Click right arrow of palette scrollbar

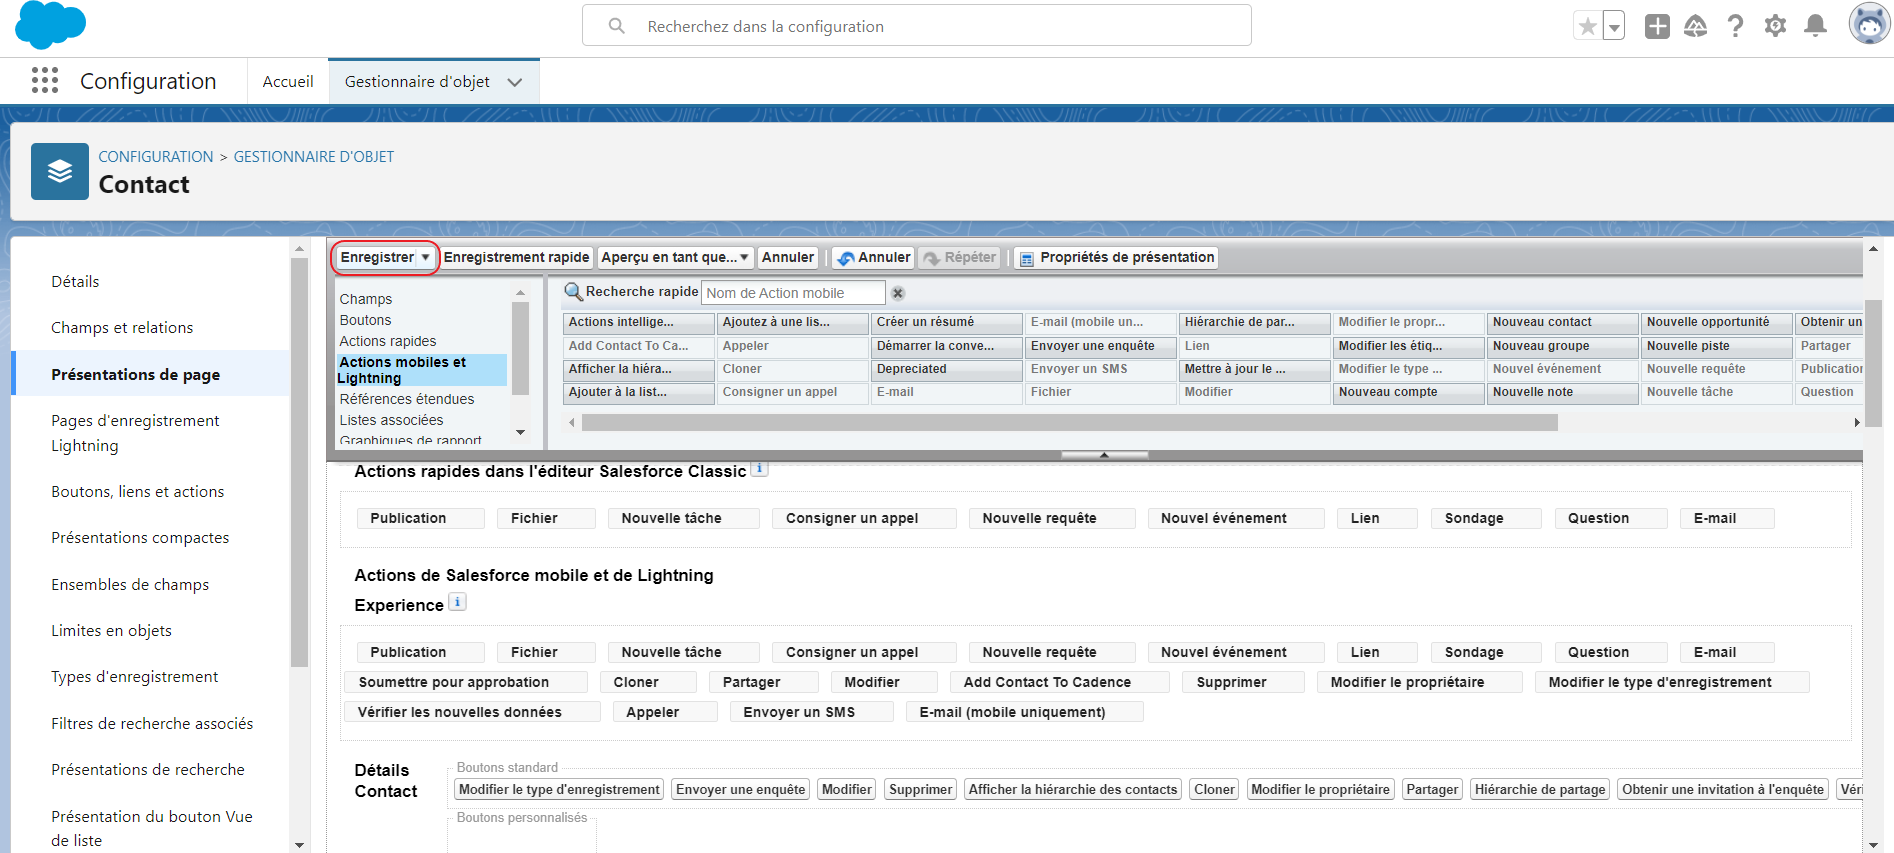point(1856,423)
